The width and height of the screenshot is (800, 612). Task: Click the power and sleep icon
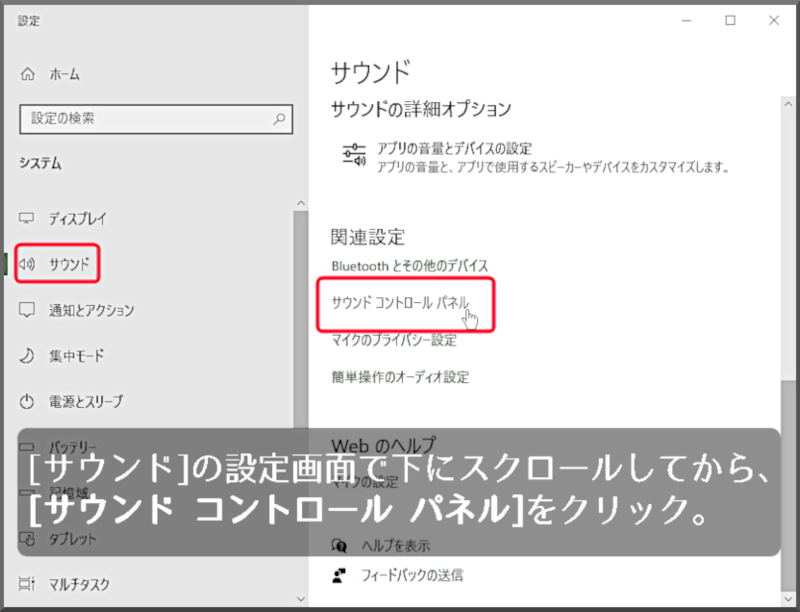pos(27,401)
